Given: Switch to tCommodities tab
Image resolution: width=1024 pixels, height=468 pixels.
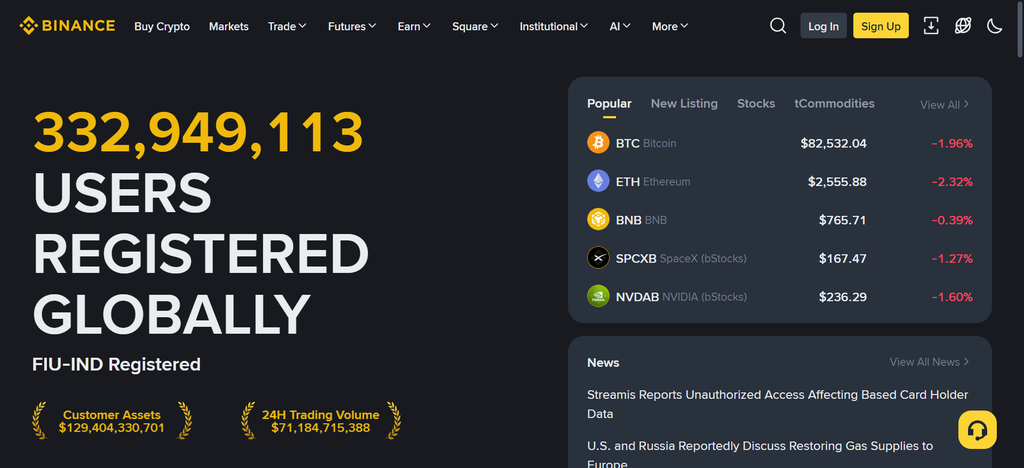Looking at the screenshot, I should point(834,103).
